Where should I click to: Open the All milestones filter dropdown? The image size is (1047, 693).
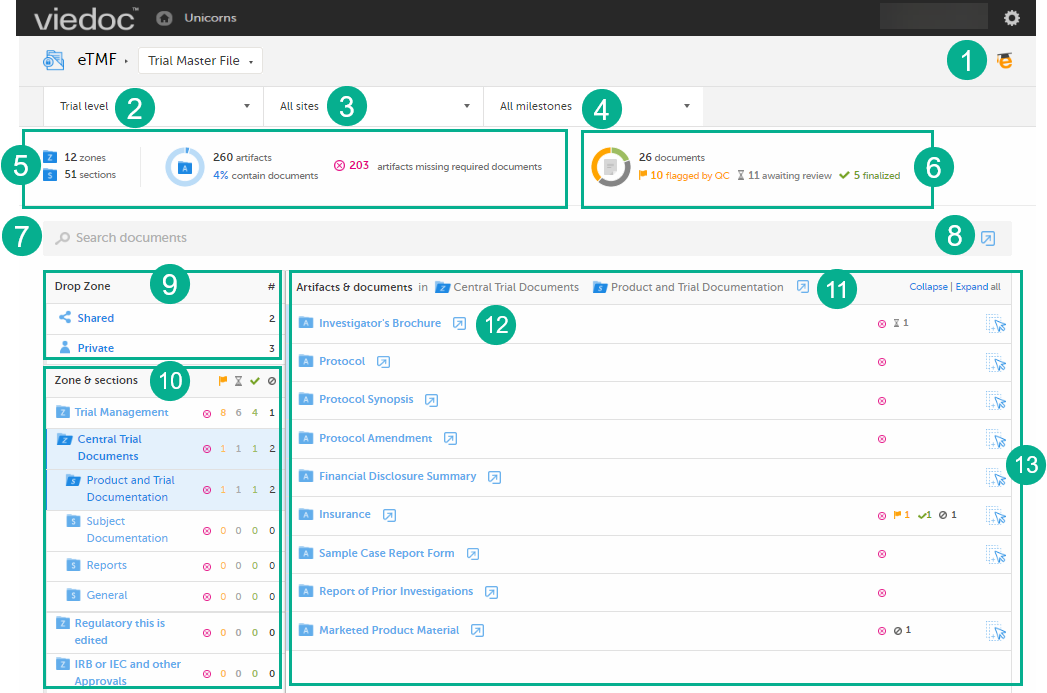point(594,106)
